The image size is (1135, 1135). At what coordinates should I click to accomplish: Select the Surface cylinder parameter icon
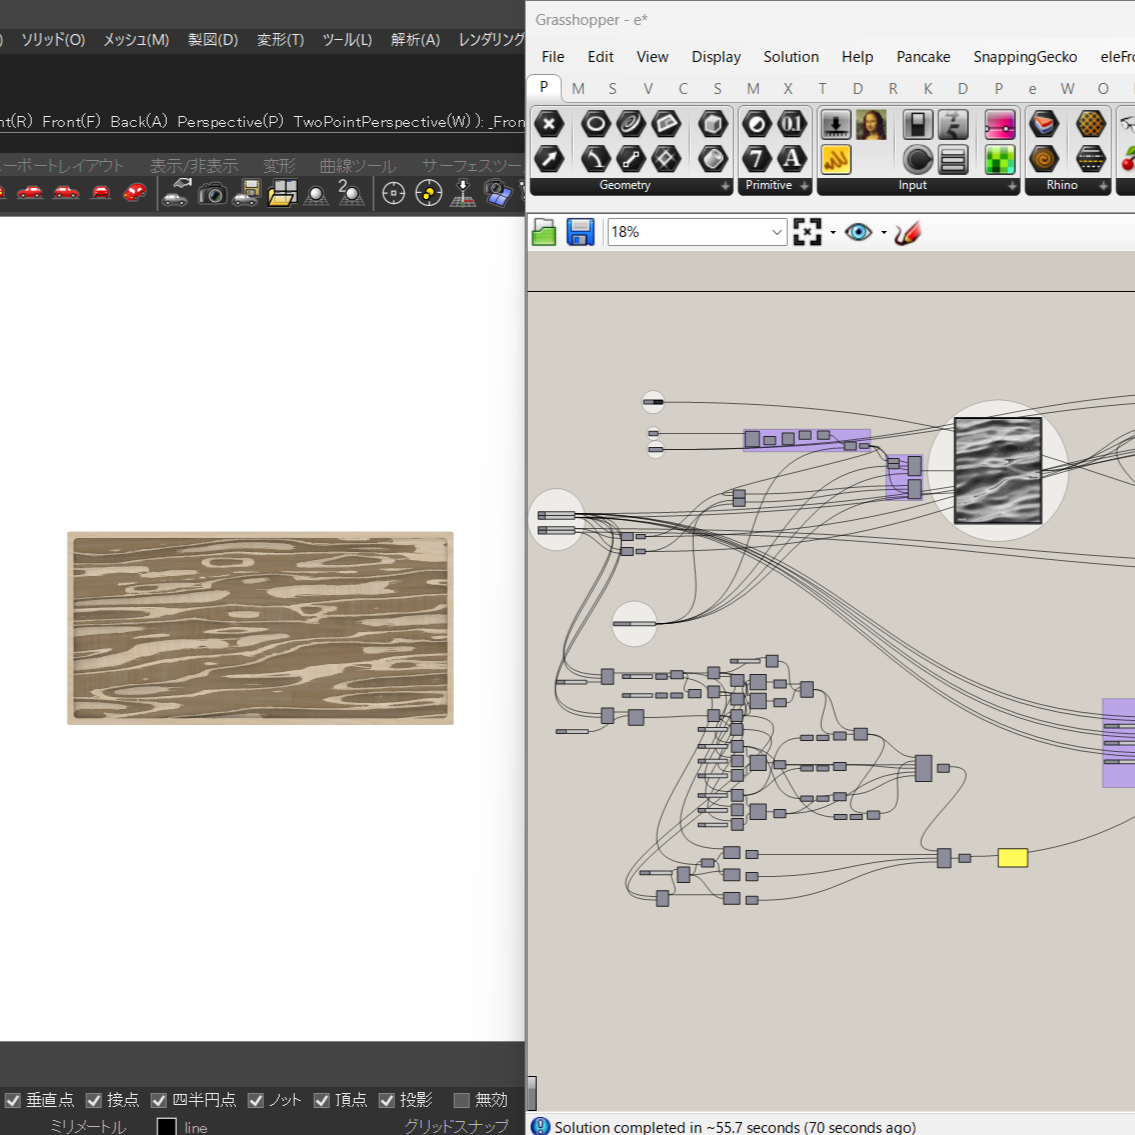713,159
